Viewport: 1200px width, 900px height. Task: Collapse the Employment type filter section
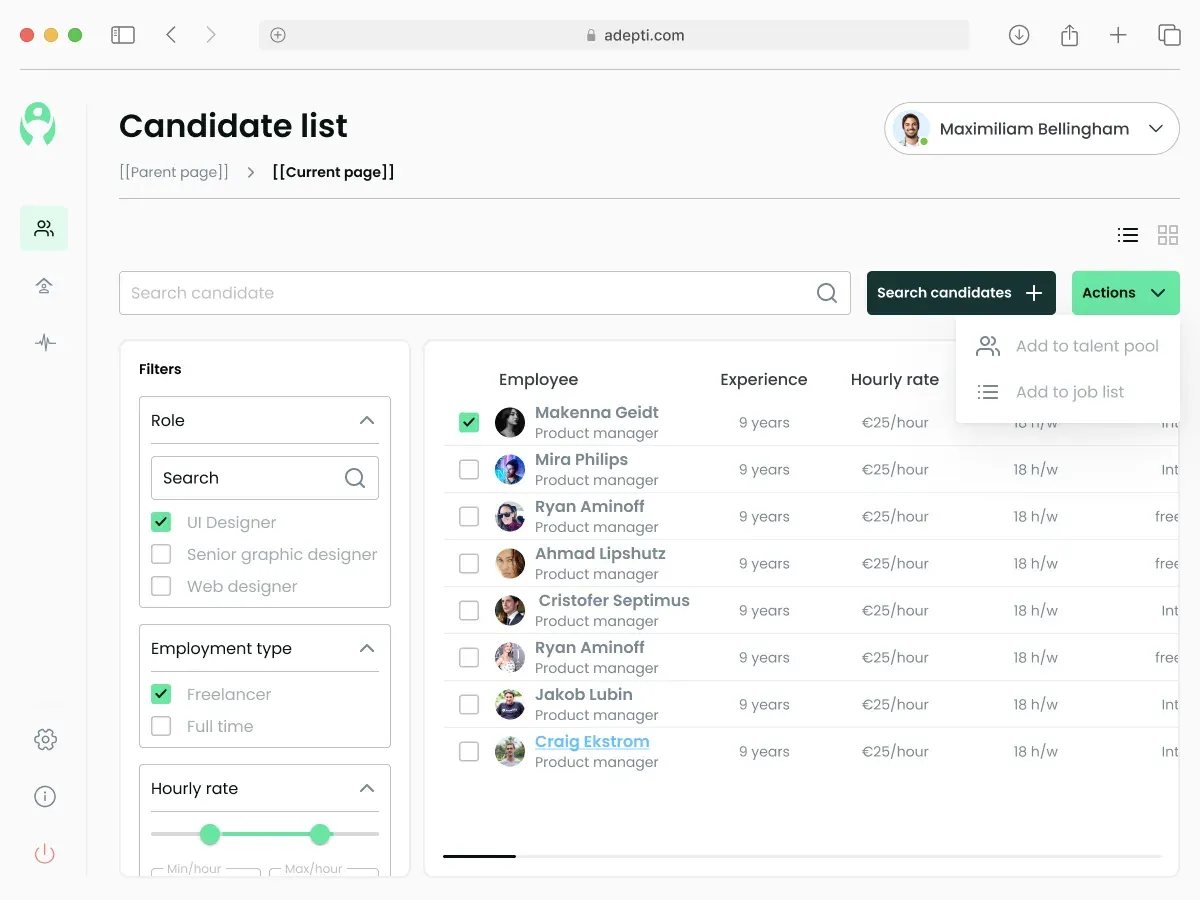(x=367, y=649)
